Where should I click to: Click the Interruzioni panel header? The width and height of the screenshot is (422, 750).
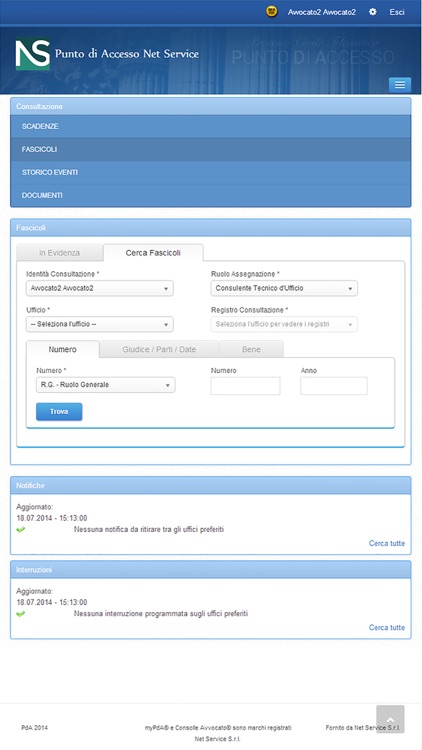tap(211, 570)
